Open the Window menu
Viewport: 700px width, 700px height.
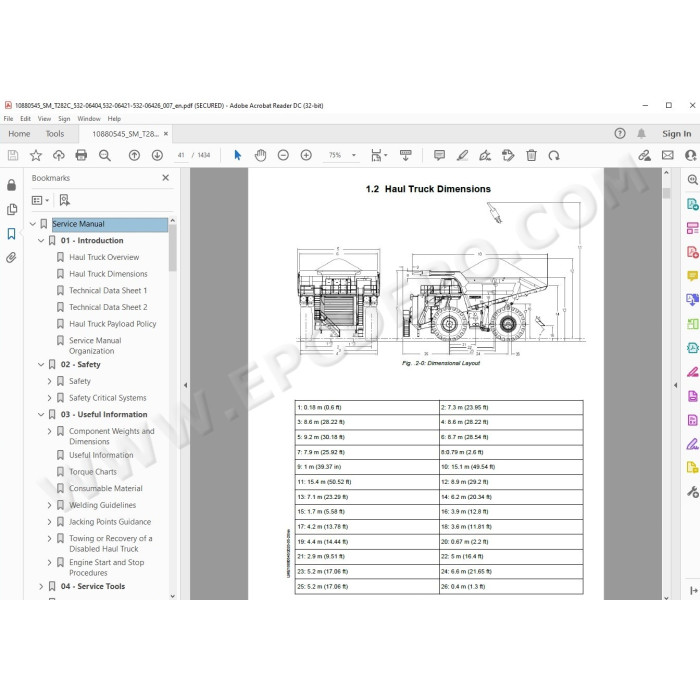tap(89, 119)
